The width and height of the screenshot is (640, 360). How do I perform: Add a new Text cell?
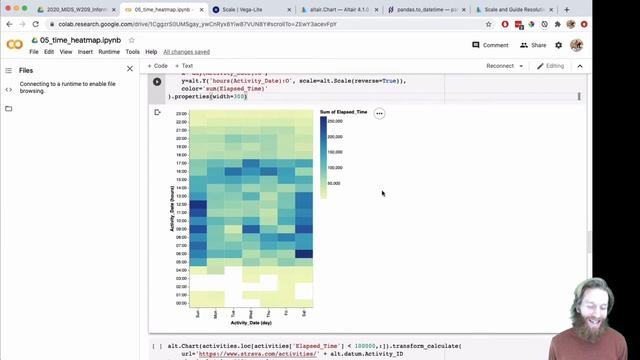[x=184, y=66]
